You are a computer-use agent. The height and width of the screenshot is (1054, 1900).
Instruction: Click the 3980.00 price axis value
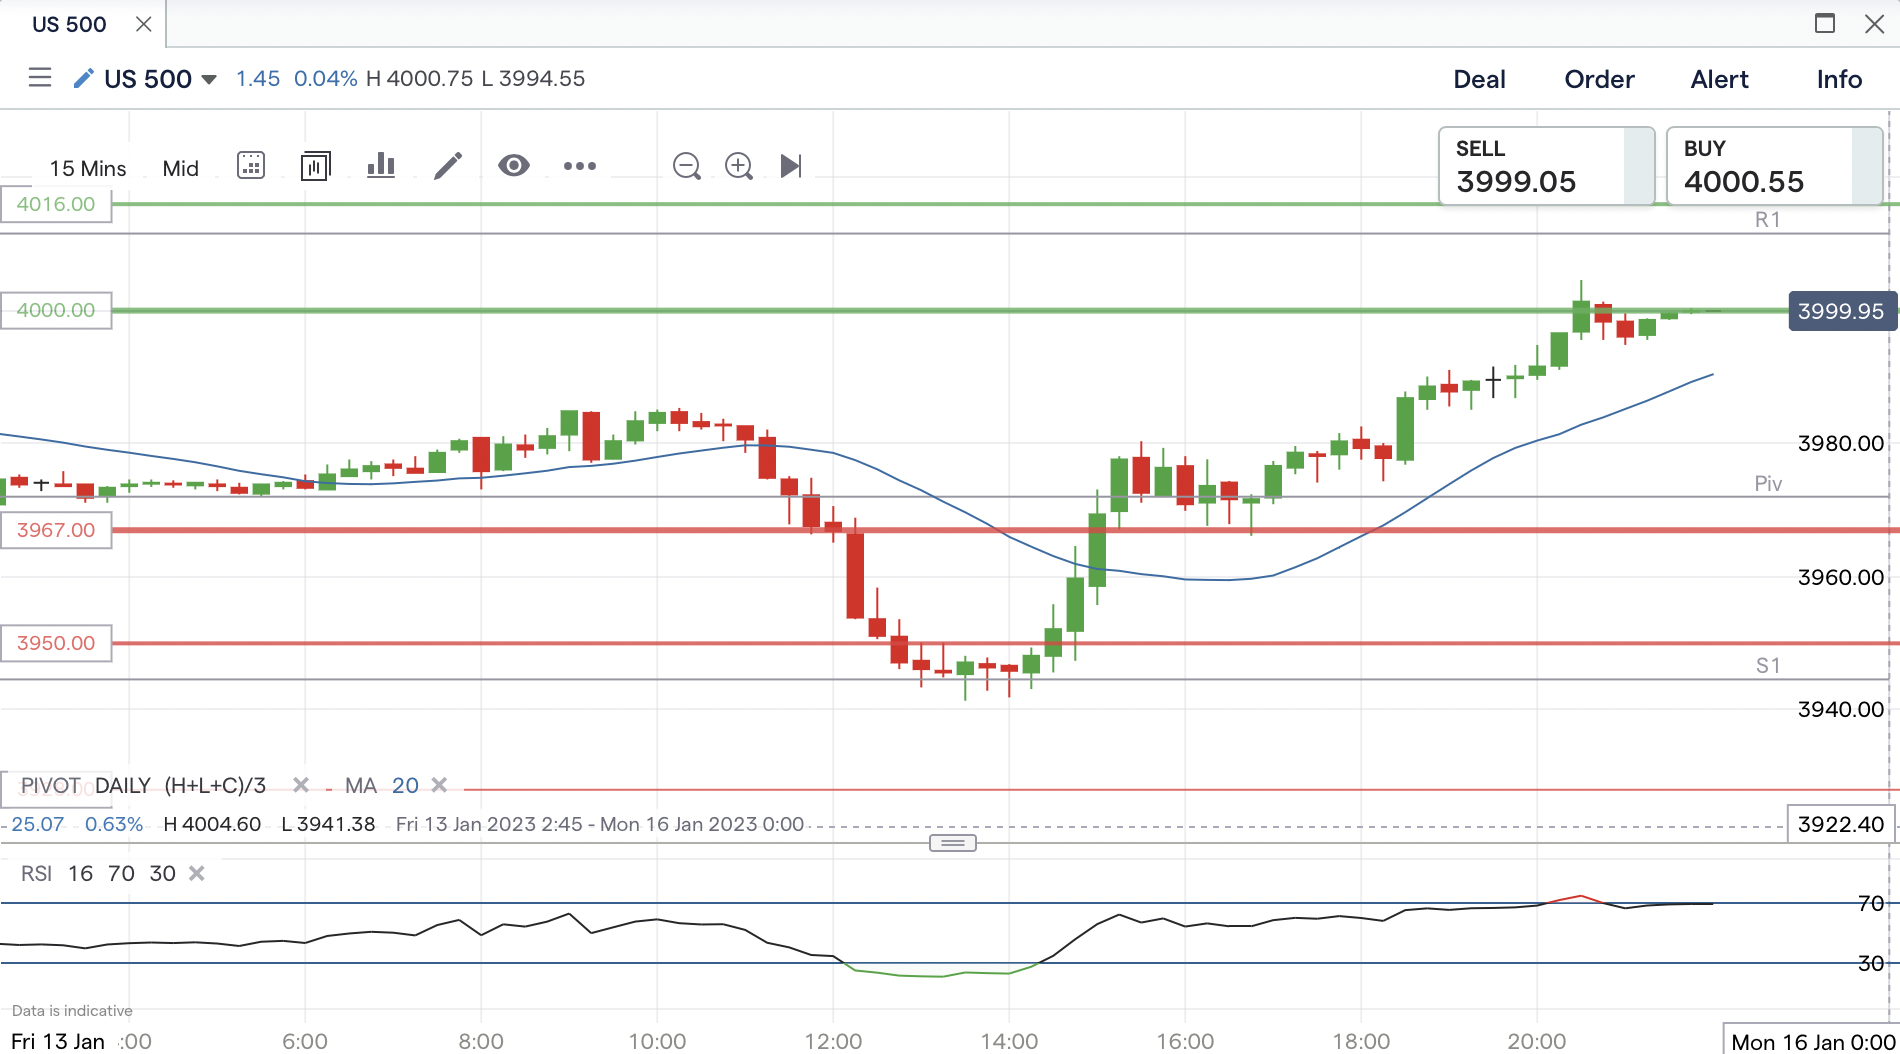(x=1840, y=443)
